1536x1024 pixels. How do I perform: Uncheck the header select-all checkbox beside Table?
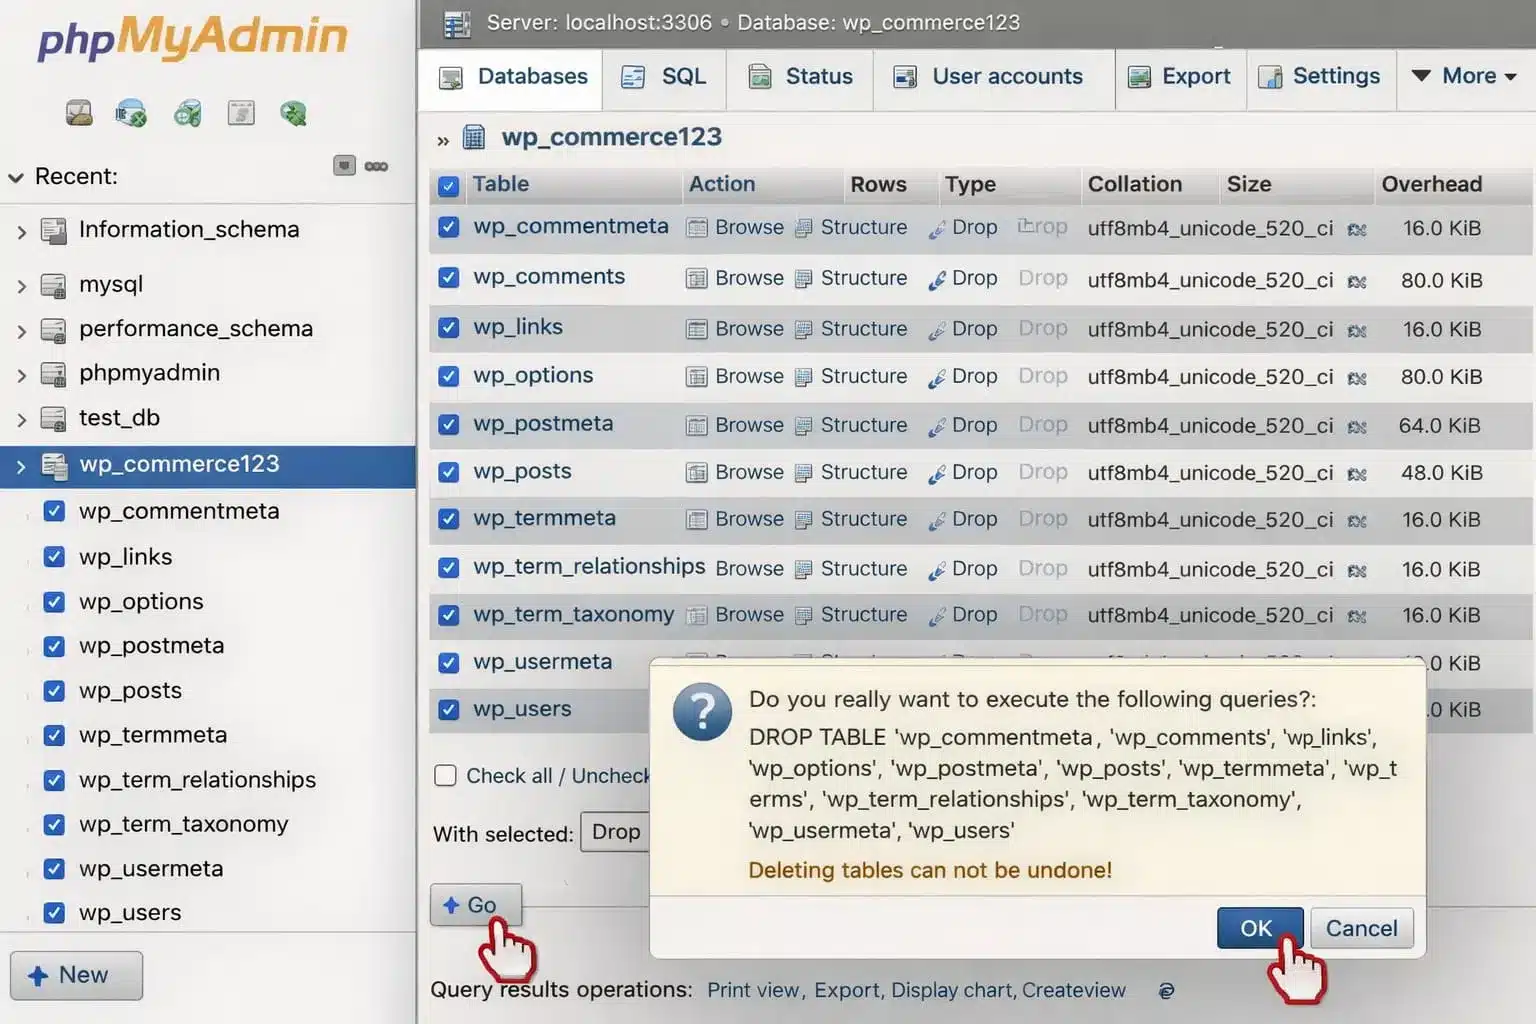(449, 186)
